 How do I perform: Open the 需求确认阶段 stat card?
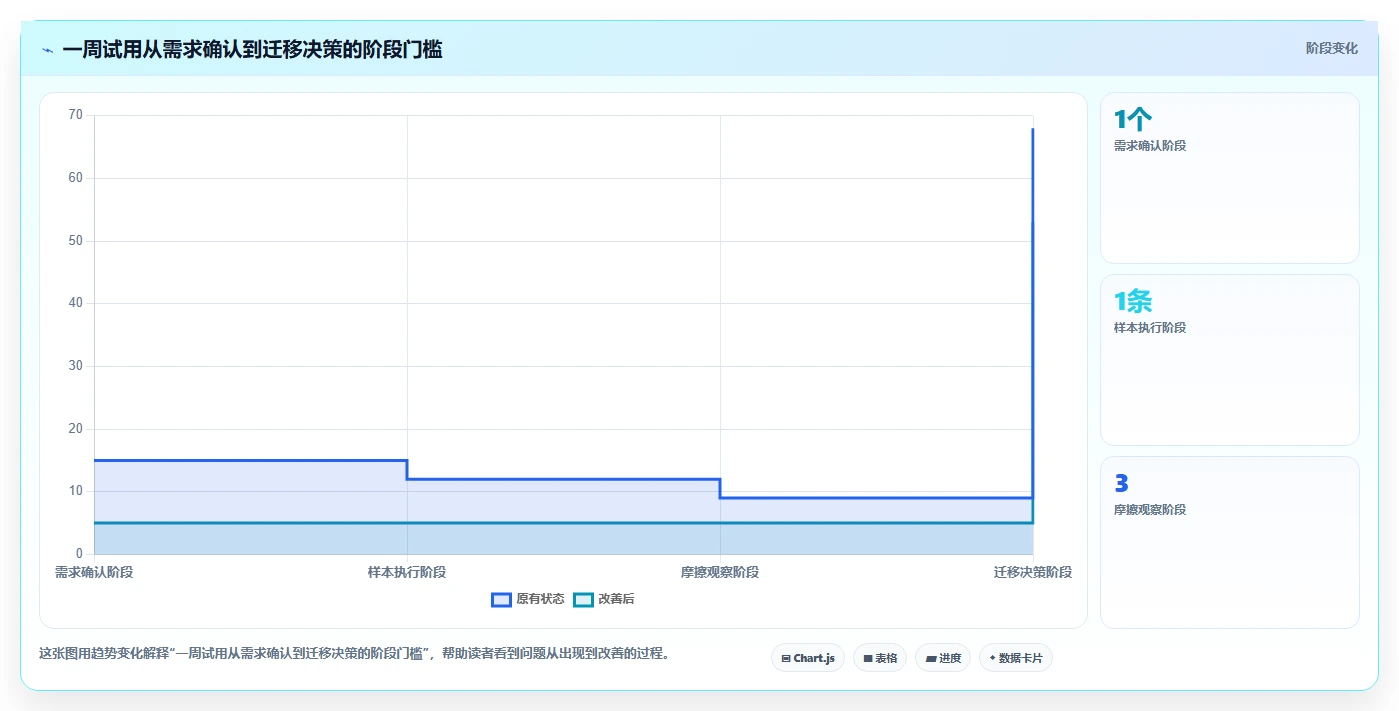tap(1229, 178)
